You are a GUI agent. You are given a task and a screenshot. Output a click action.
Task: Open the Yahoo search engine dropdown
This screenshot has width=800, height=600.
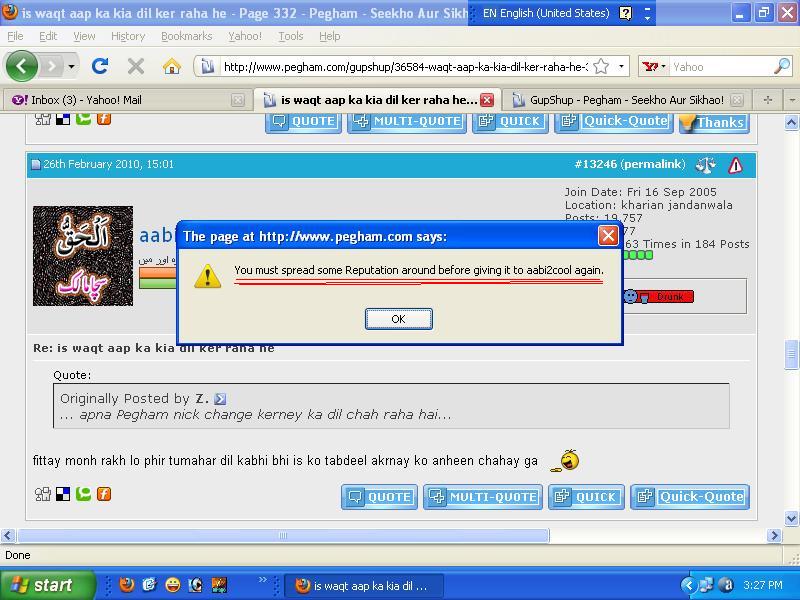point(656,67)
